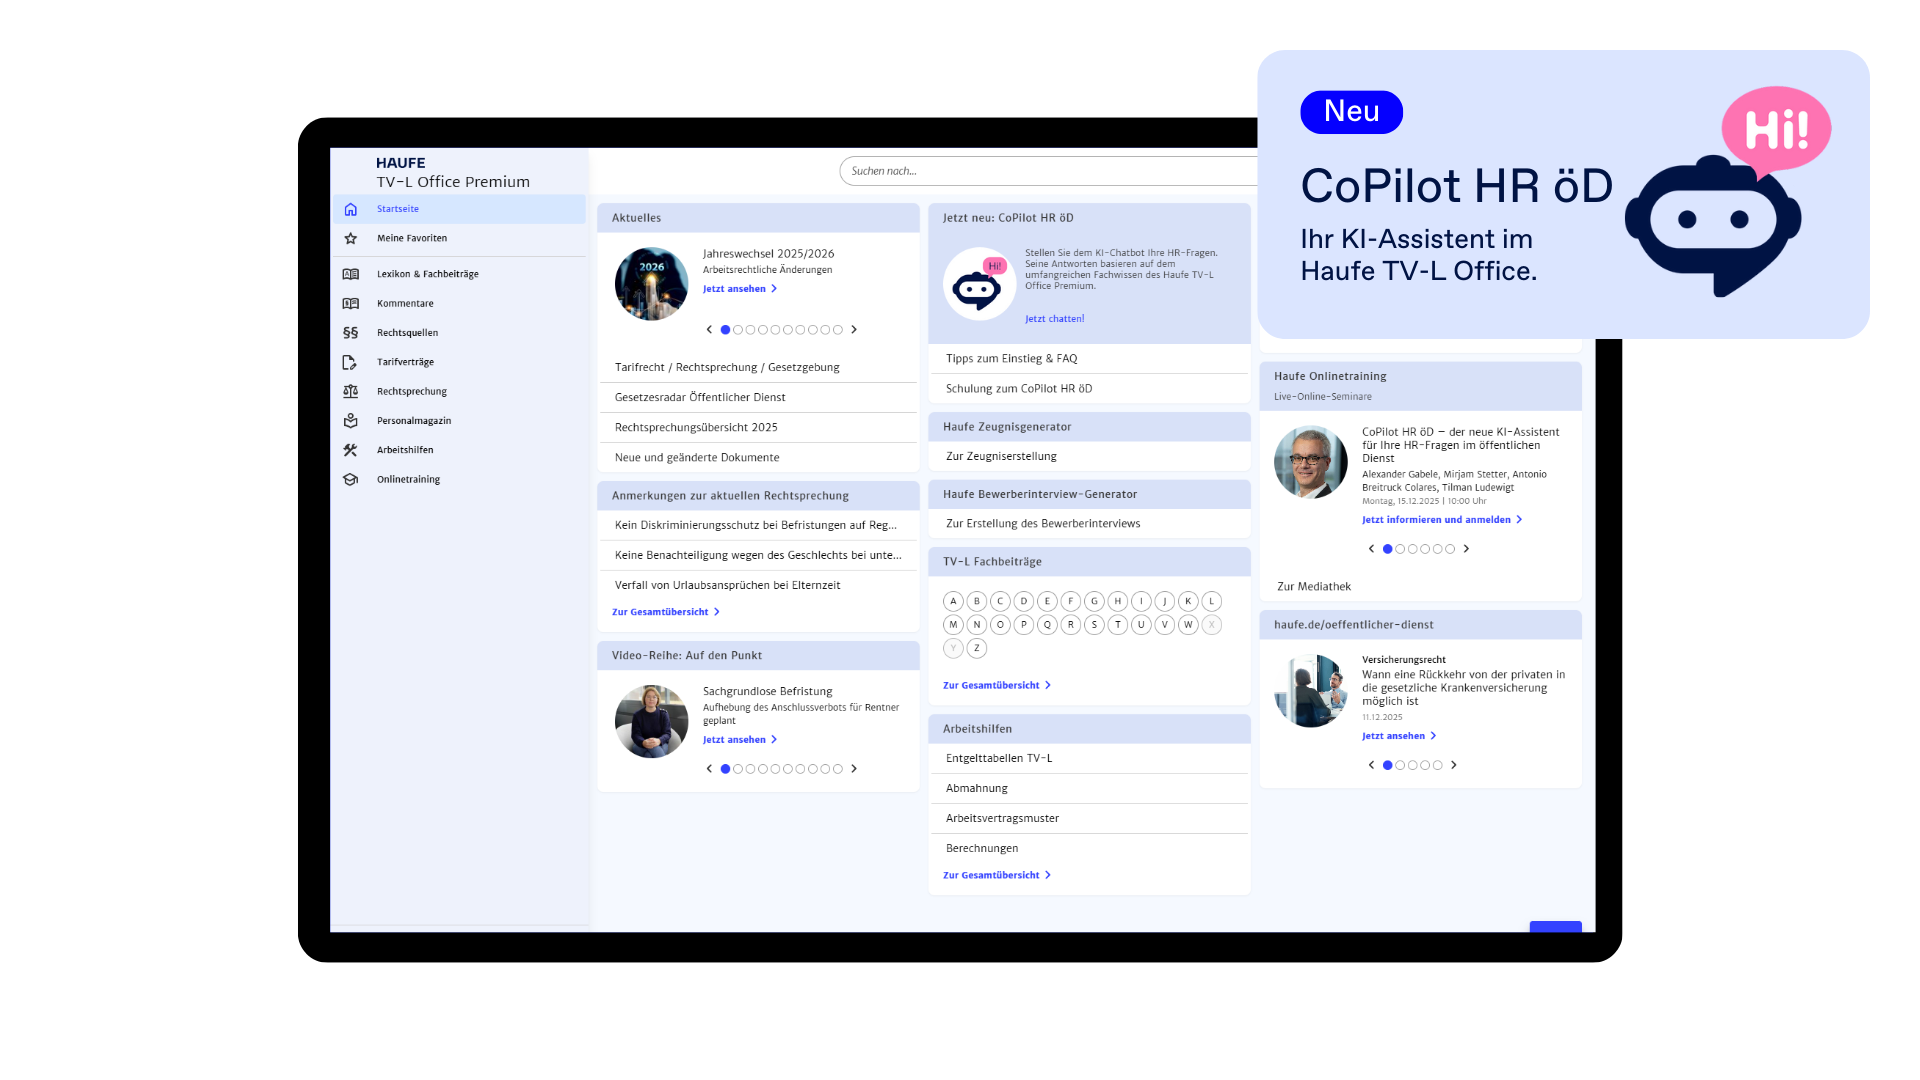This screenshot has height=1080, width=1920.
Task: Open Kommentare in the sidebar menu
Action: tap(405, 303)
